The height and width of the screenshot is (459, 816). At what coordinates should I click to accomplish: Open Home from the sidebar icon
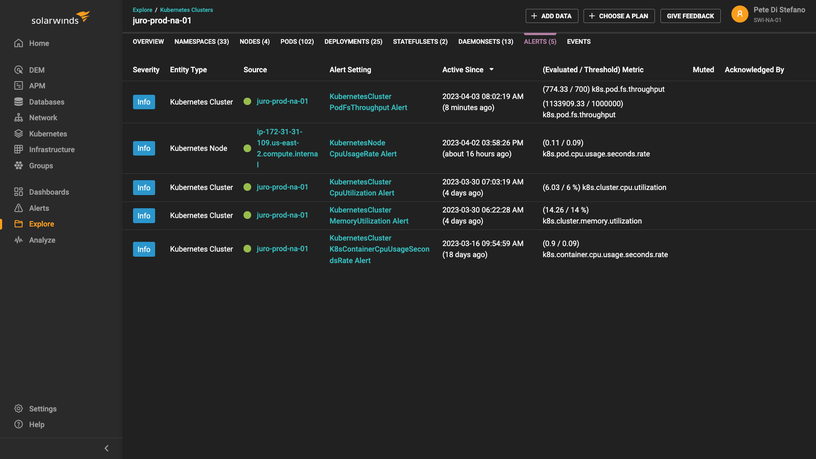point(19,43)
